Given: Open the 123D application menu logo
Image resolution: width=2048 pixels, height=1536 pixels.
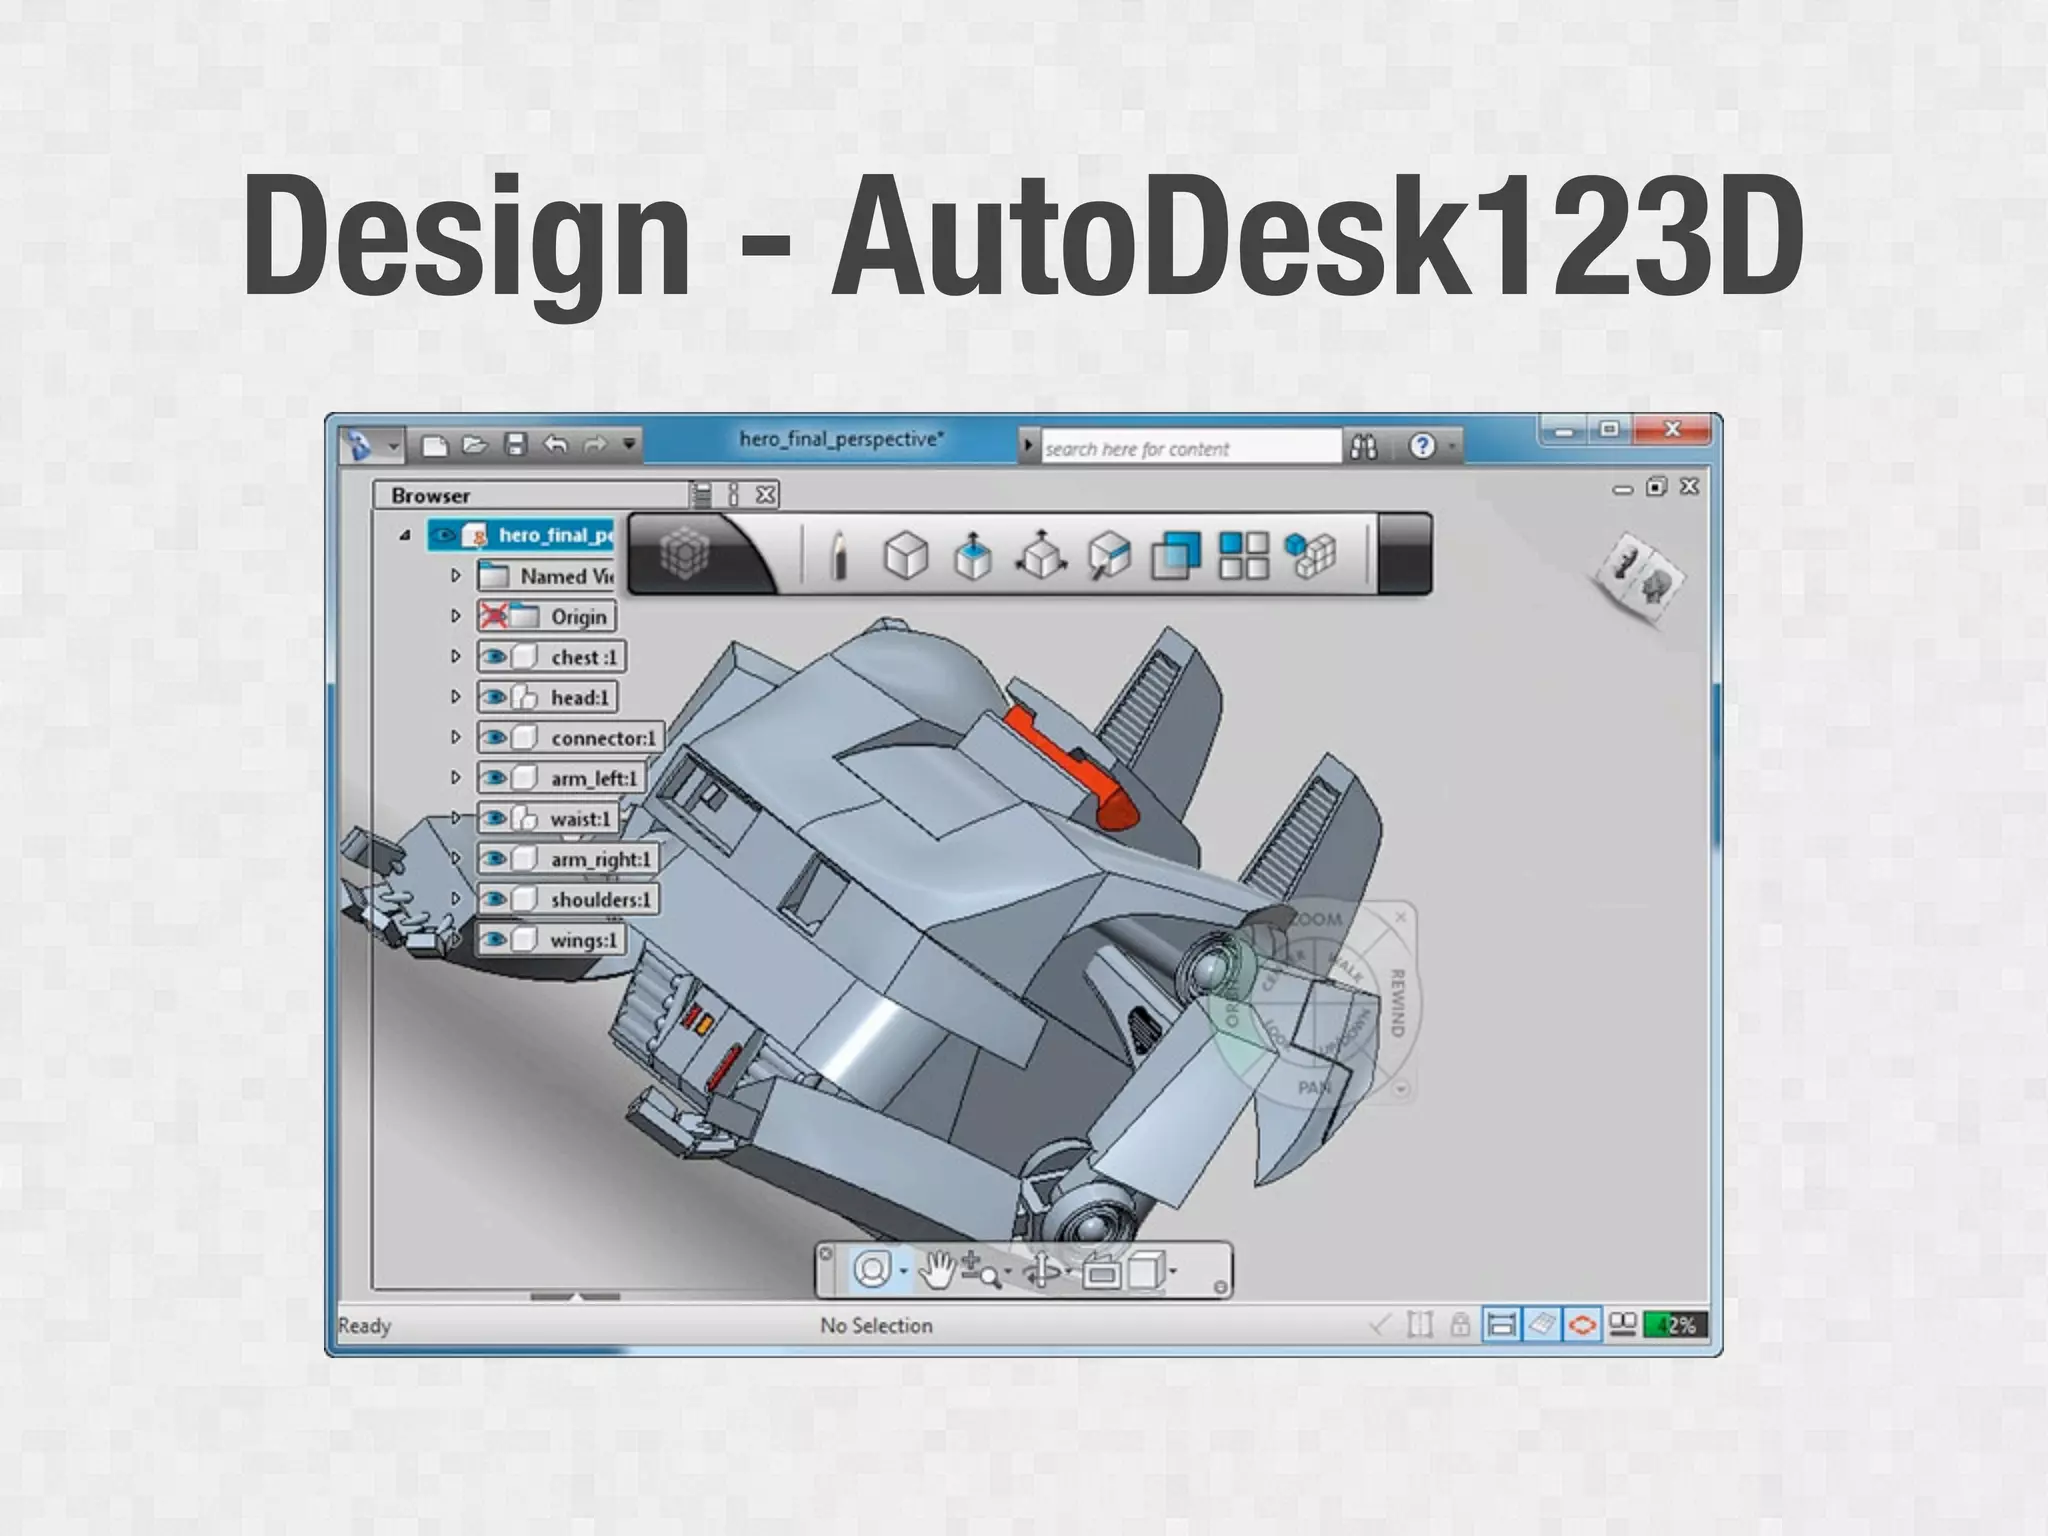Looking at the screenshot, I should [358, 445].
